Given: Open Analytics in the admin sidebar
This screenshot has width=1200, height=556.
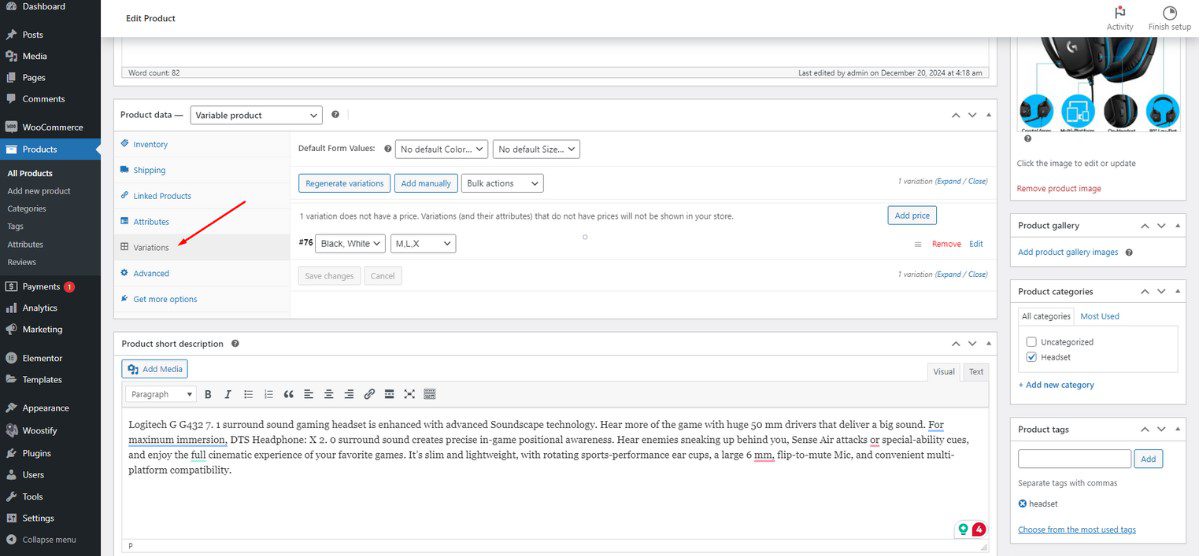Looking at the screenshot, I should pos(40,308).
